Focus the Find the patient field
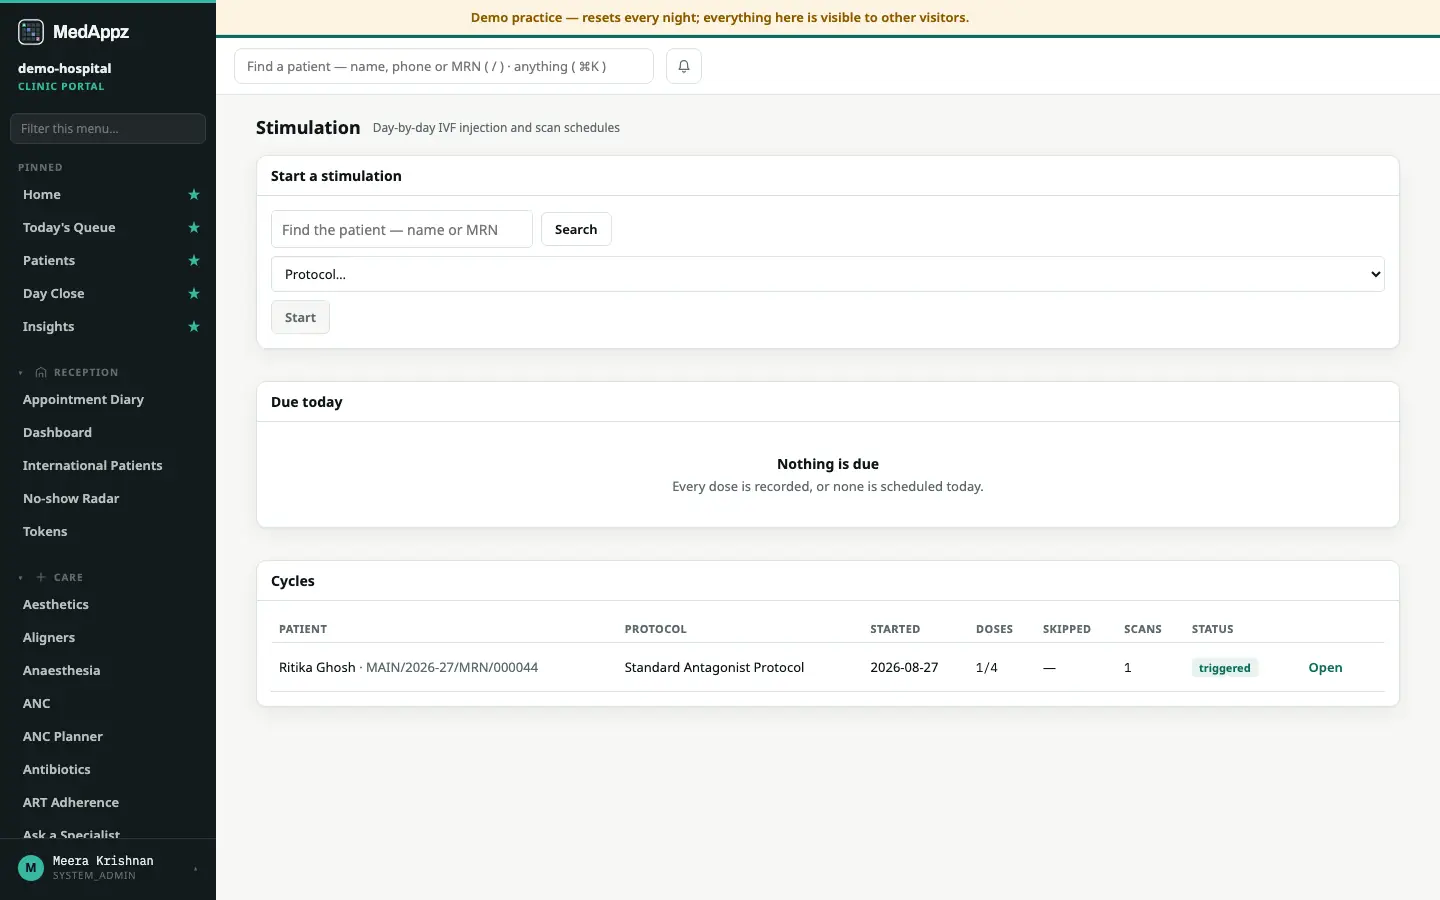 (x=402, y=229)
